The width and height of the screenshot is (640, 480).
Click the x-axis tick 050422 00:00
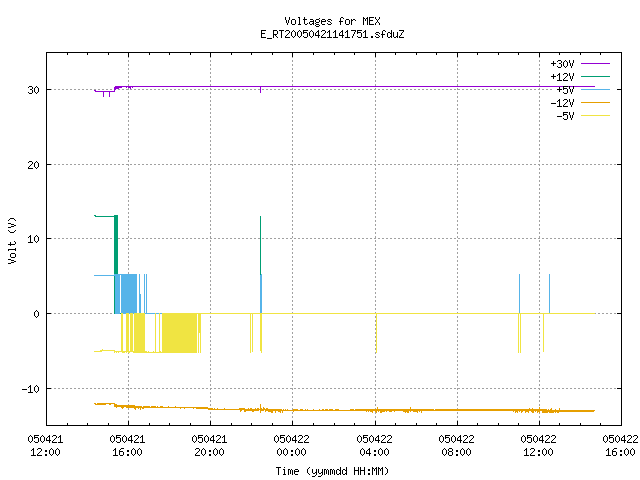pos(291,446)
